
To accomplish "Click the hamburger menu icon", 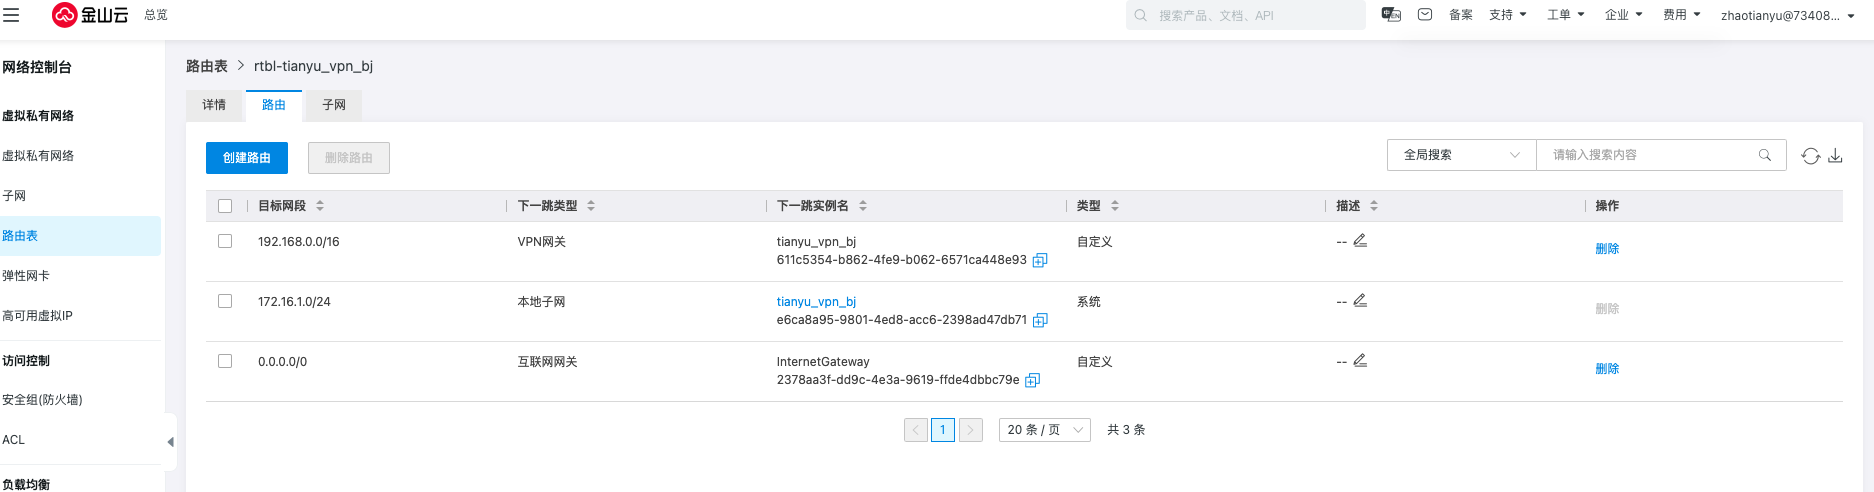I will 12,15.
